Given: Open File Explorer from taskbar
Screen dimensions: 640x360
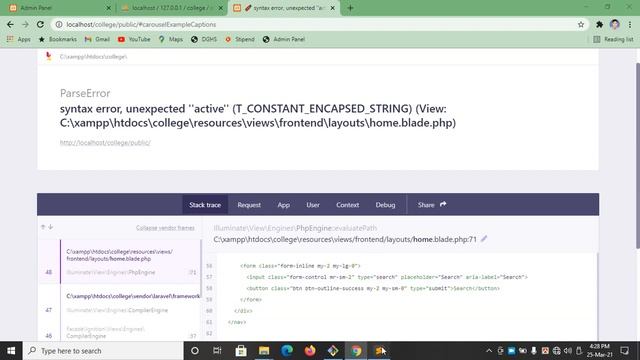Looking at the screenshot, I should coord(264,351).
